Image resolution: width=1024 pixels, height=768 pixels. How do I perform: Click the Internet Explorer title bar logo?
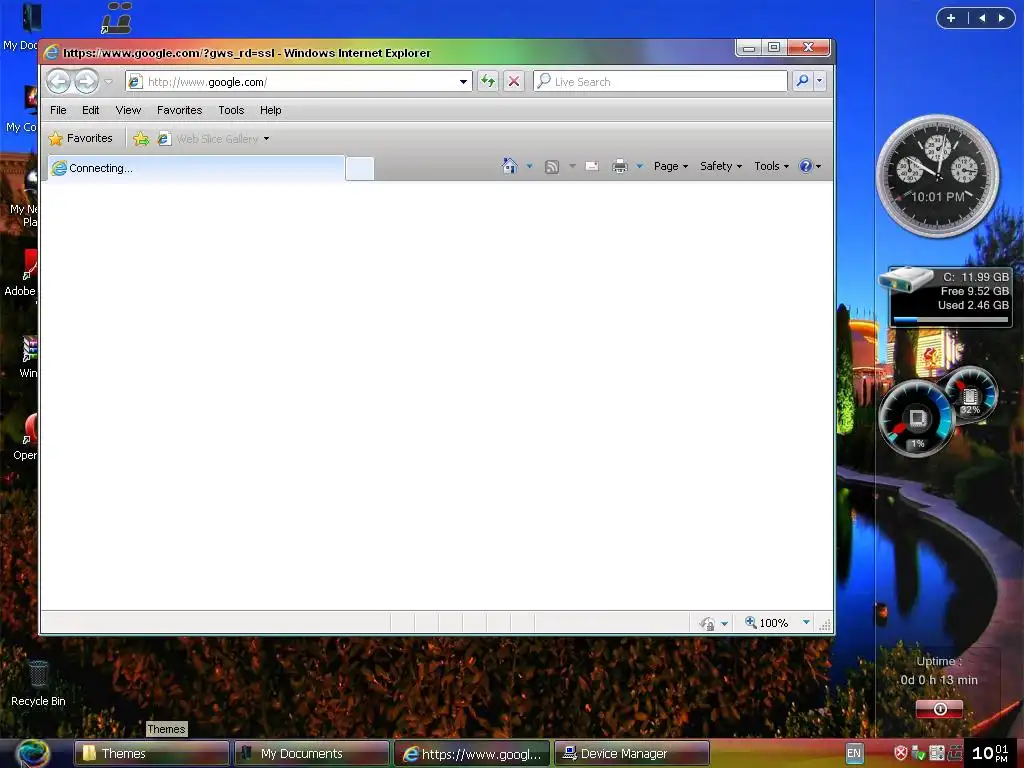point(51,53)
